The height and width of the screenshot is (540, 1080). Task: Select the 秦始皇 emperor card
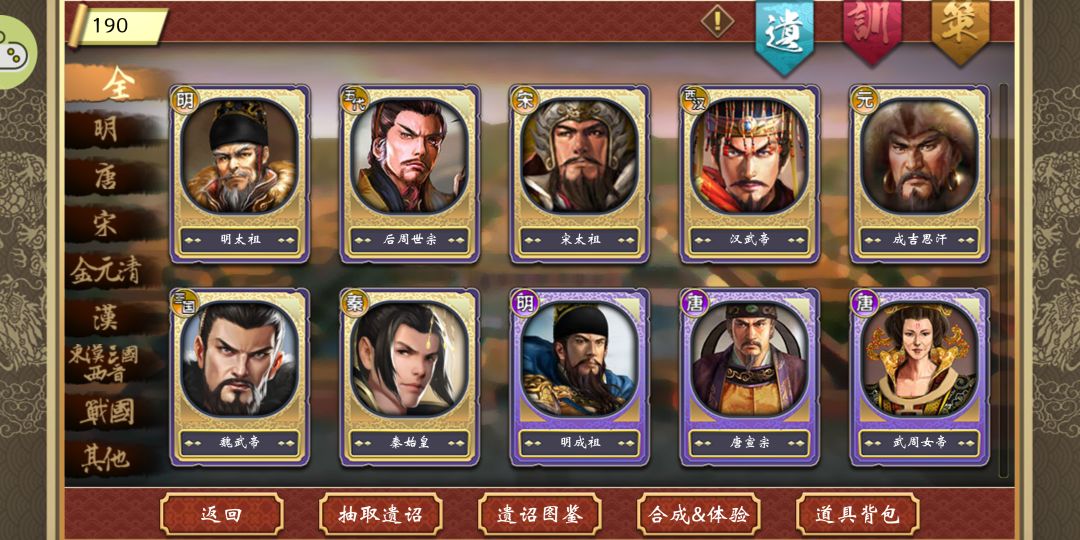click(x=410, y=377)
